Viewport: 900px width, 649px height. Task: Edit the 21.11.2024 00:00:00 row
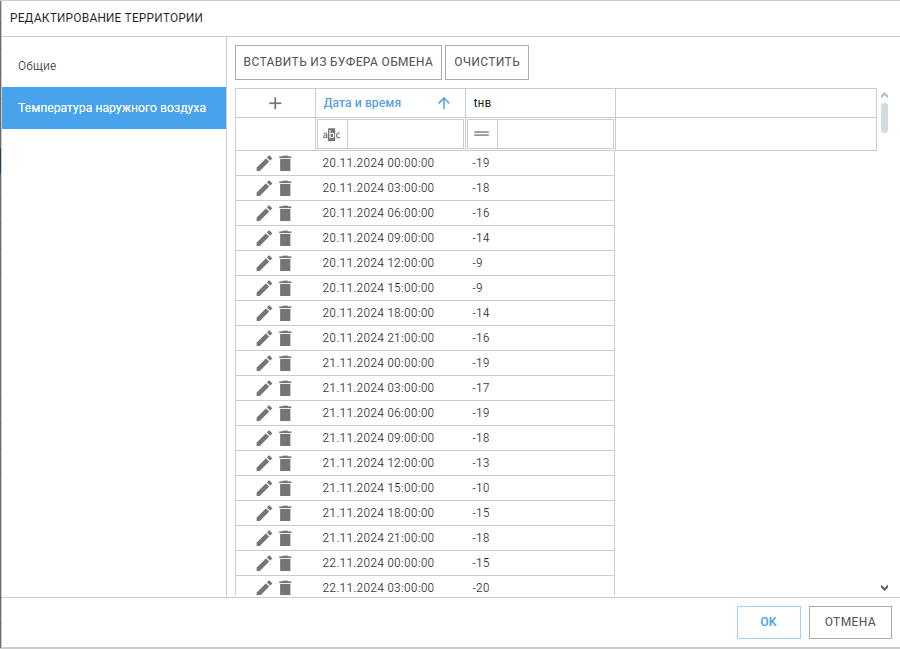(x=264, y=363)
